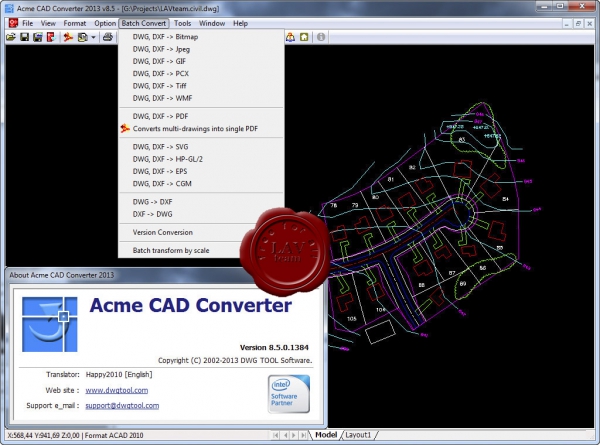Viewport: 600px width, 445px height.
Task: Click the Open file toolbar icon
Action: pyautogui.click(x=11, y=37)
